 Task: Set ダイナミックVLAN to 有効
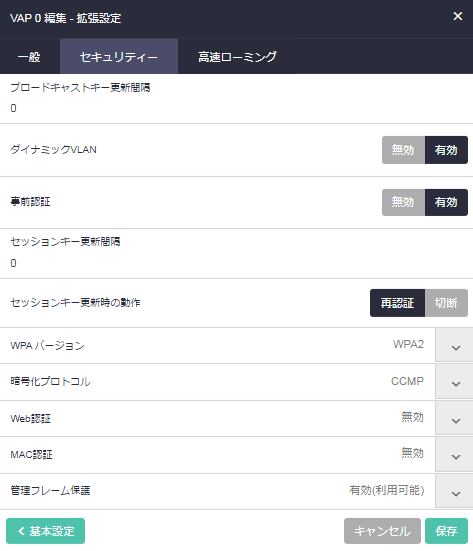coord(446,150)
